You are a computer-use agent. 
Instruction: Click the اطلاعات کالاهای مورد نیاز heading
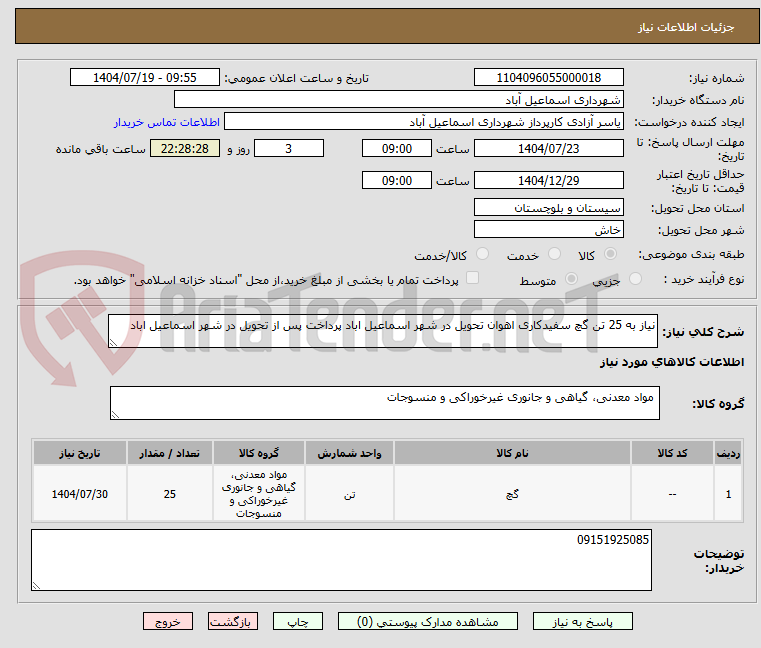click(x=672, y=362)
